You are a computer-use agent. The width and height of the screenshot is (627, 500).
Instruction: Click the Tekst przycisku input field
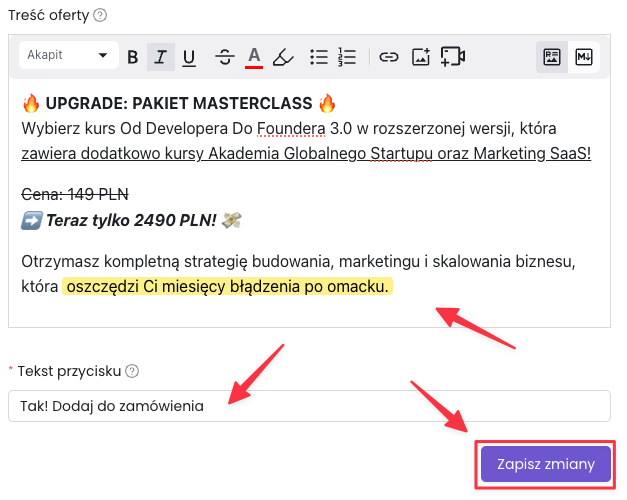(x=308, y=406)
